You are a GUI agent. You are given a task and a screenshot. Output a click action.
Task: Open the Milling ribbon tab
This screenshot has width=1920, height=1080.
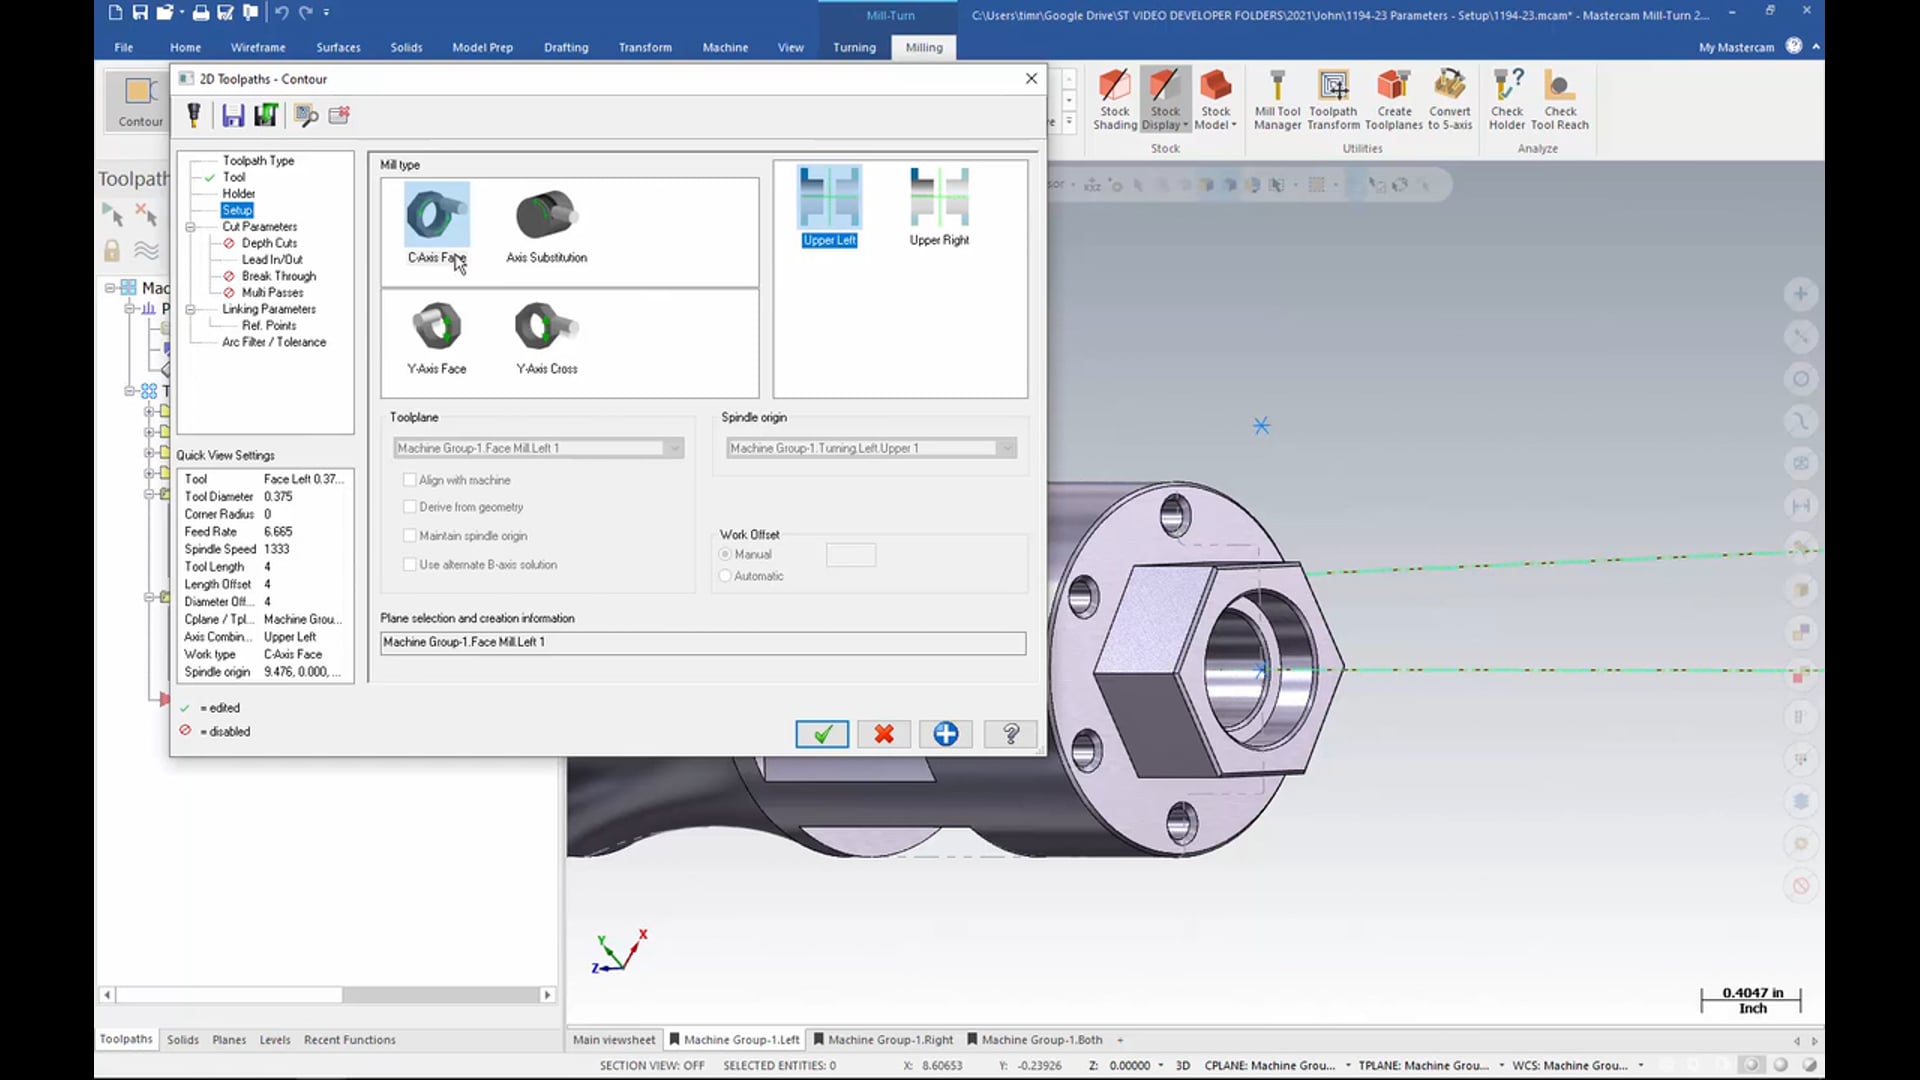pyautogui.click(x=924, y=47)
